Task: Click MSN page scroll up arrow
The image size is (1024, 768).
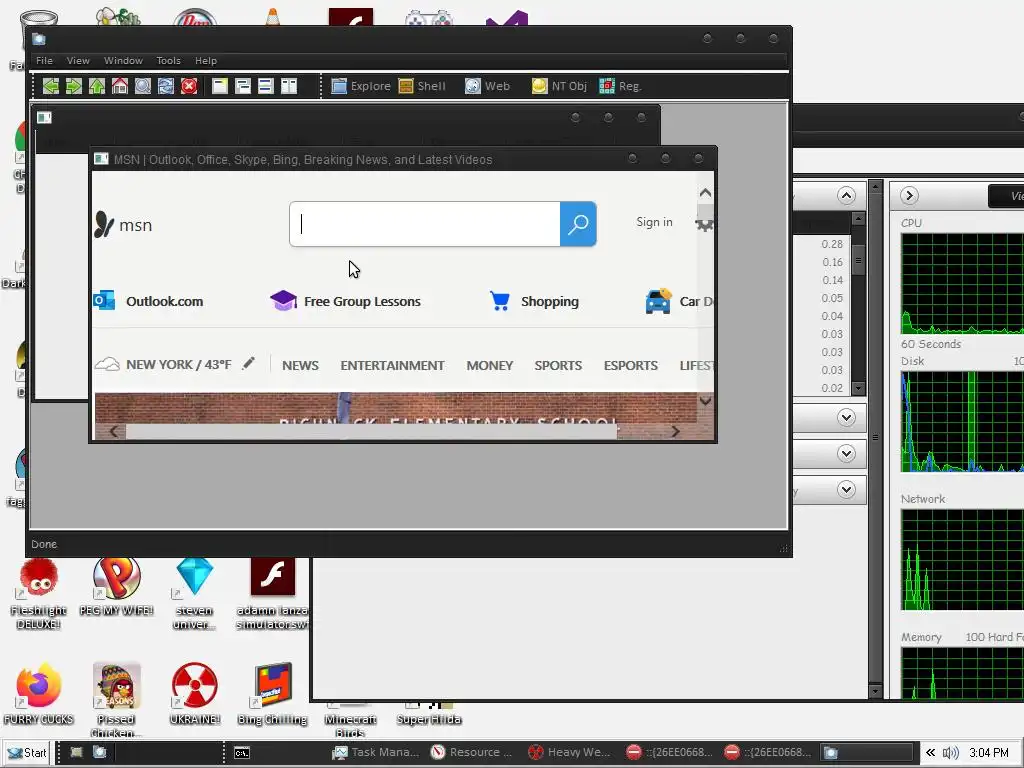Action: point(705,193)
